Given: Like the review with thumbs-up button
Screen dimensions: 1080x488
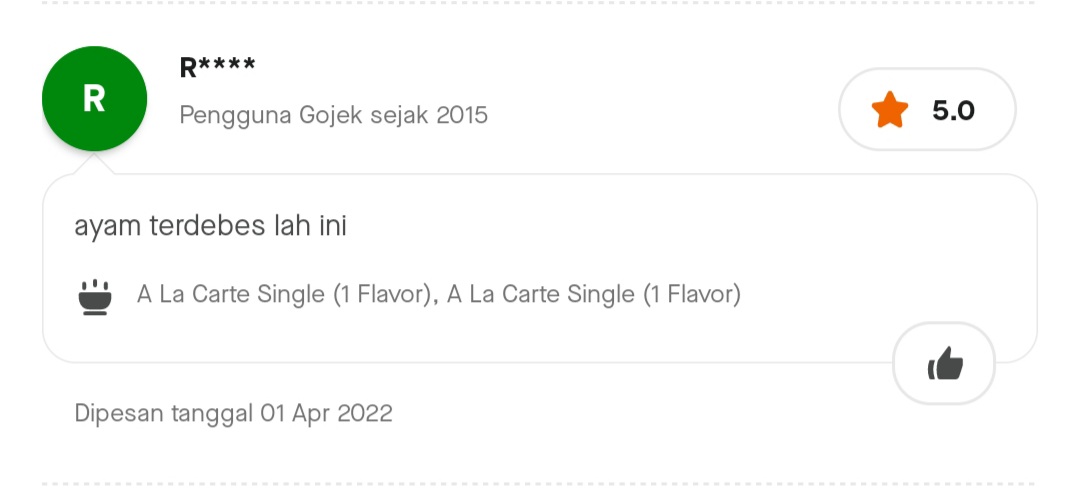Looking at the screenshot, I should [944, 364].
